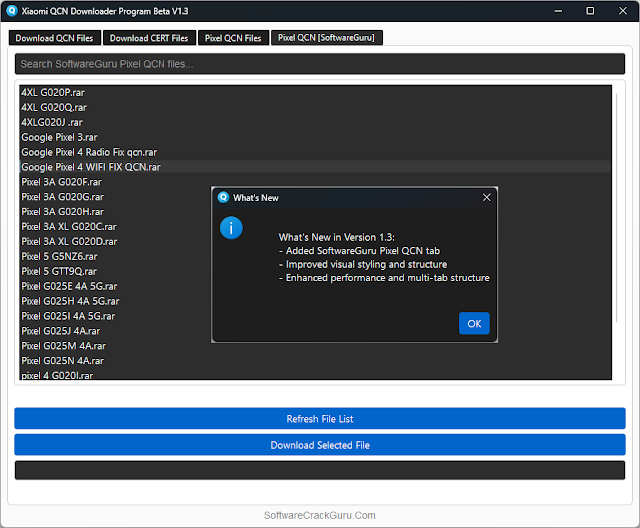The image size is (640, 528).
Task: Pick Pixel 3A XL G020C.rar
Action: [315, 227]
